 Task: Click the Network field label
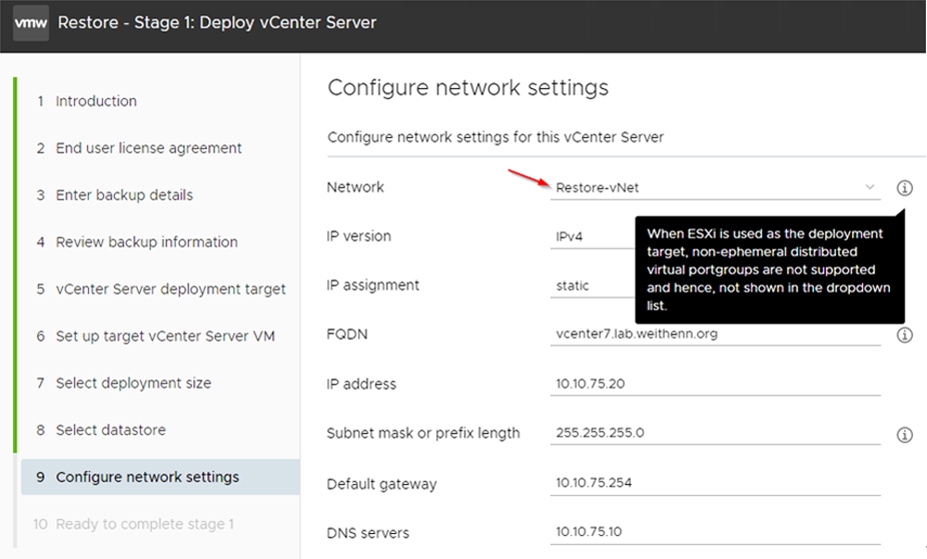click(355, 187)
